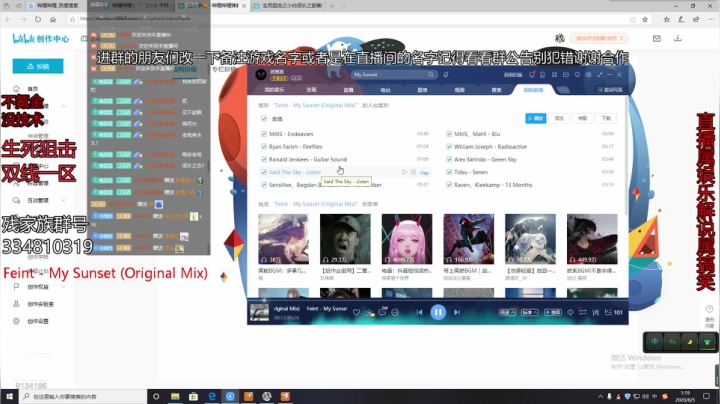Image resolution: width=720 pixels, height=404 pixels.
Task: Toggle the desktop lyrics switch in player bar
Action: click(553, 312)
